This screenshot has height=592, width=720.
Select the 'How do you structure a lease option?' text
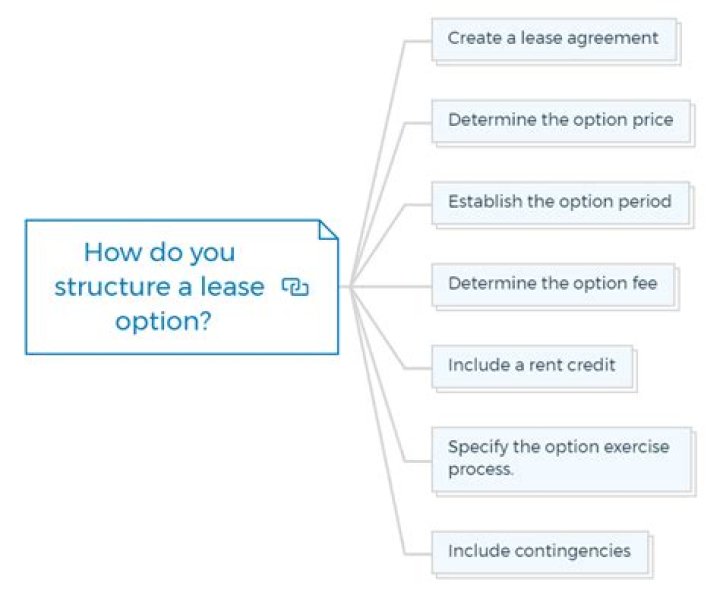(159, 287)
